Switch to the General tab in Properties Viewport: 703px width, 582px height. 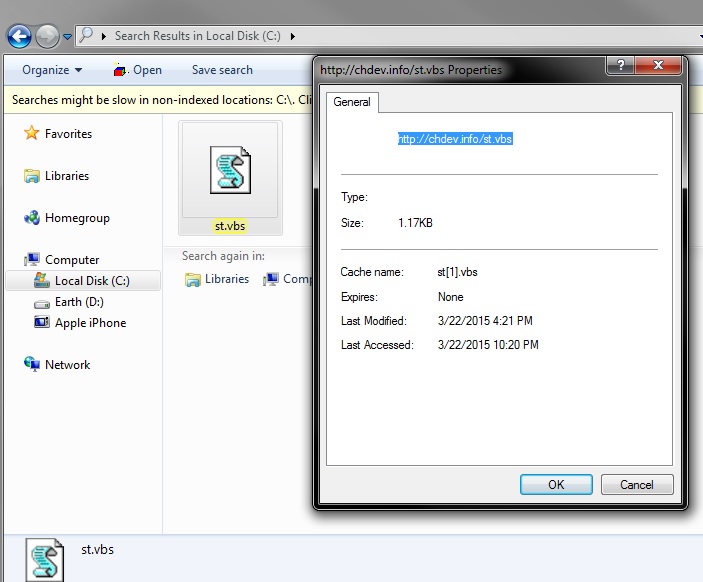point(352,102)
